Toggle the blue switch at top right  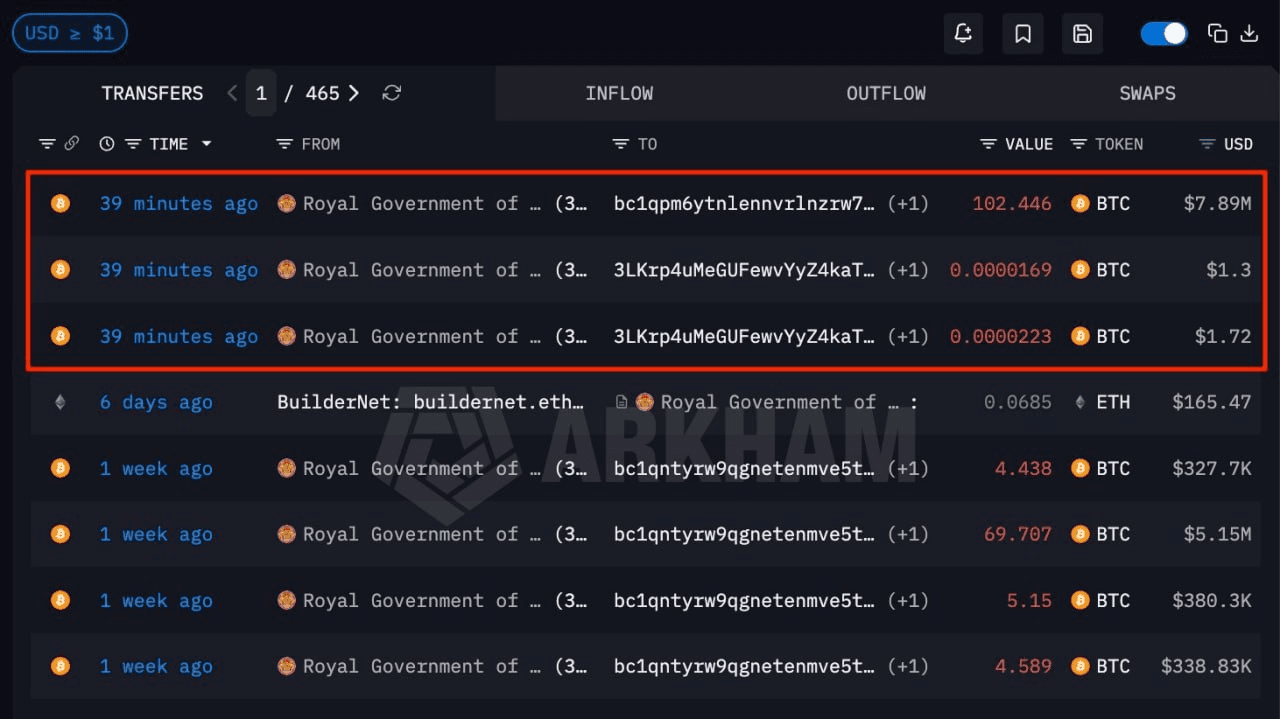point(1164,34)
